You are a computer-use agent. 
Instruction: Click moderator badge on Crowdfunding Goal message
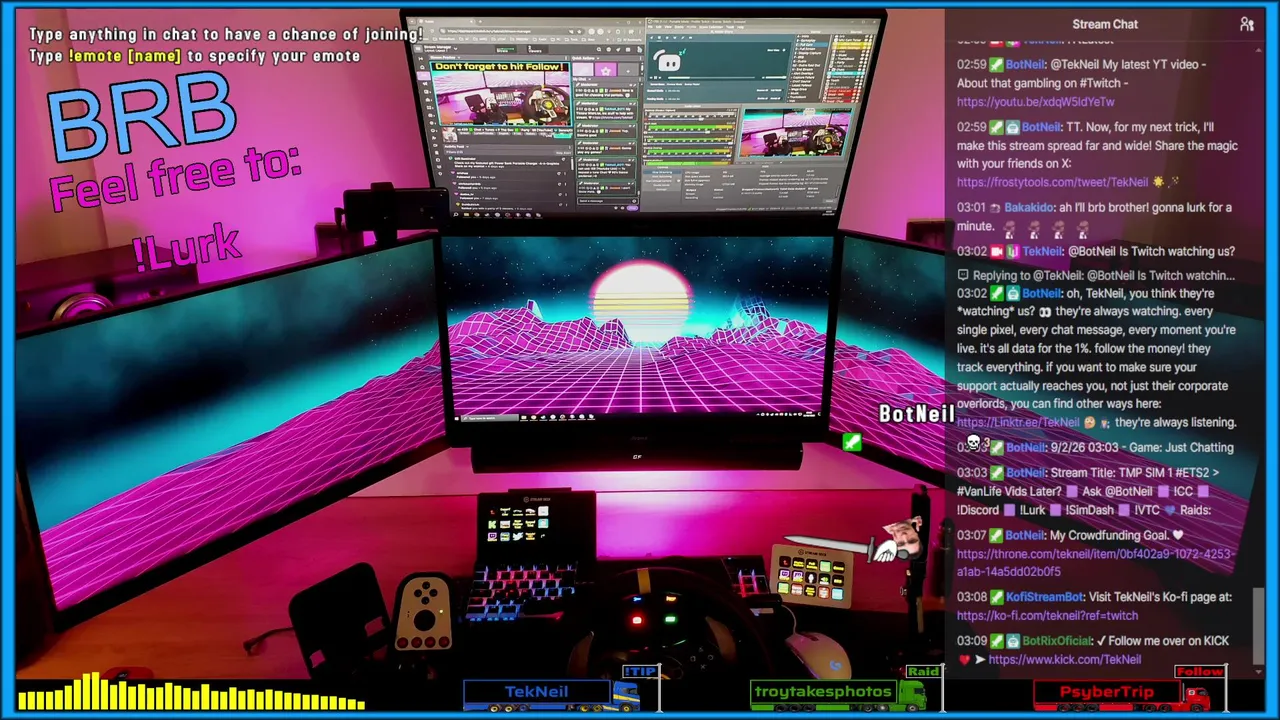tap(997, 536)
